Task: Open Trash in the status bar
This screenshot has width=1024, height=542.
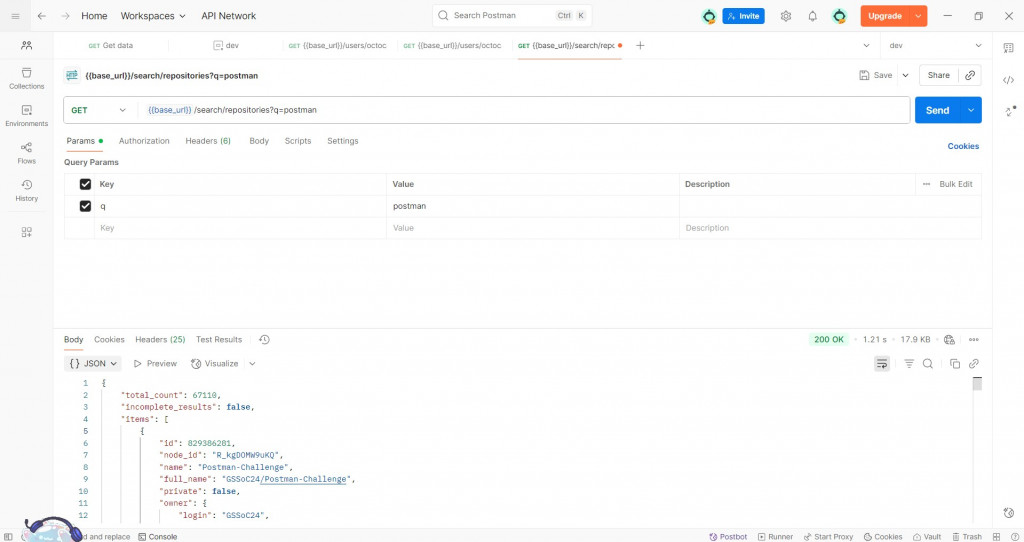Action: coord(967,537)
